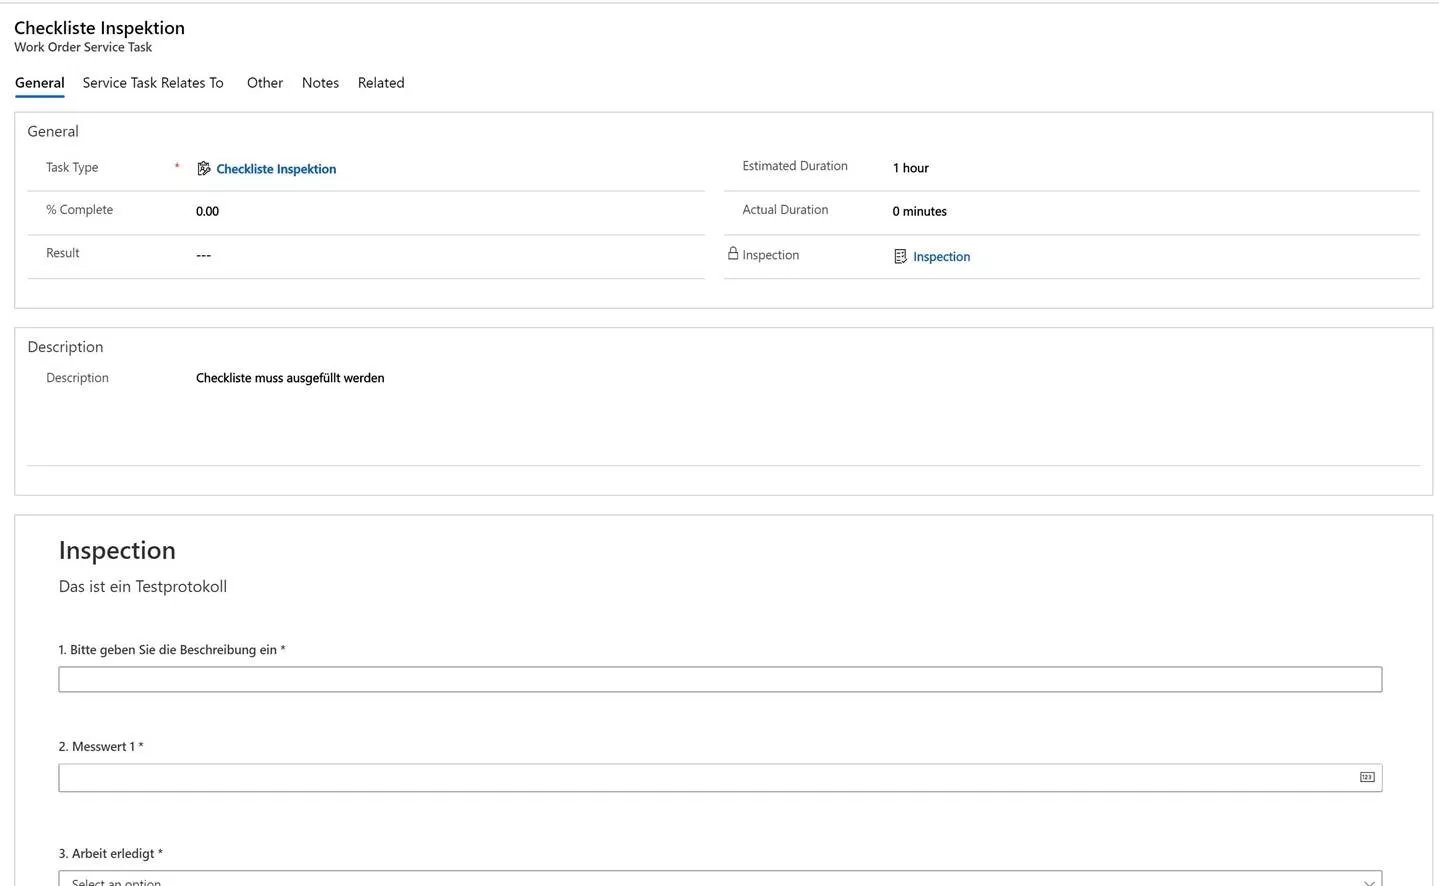
Task: Open the Service Task Relates To tab
Action: click(153, 83)
